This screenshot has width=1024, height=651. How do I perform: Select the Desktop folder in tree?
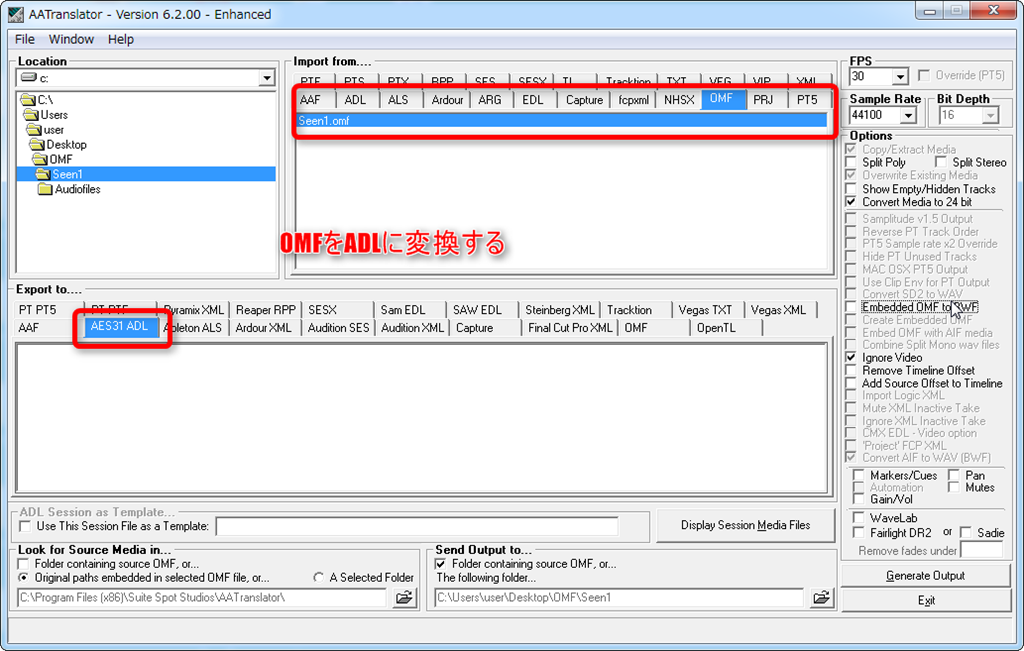(x=57, y=144)
